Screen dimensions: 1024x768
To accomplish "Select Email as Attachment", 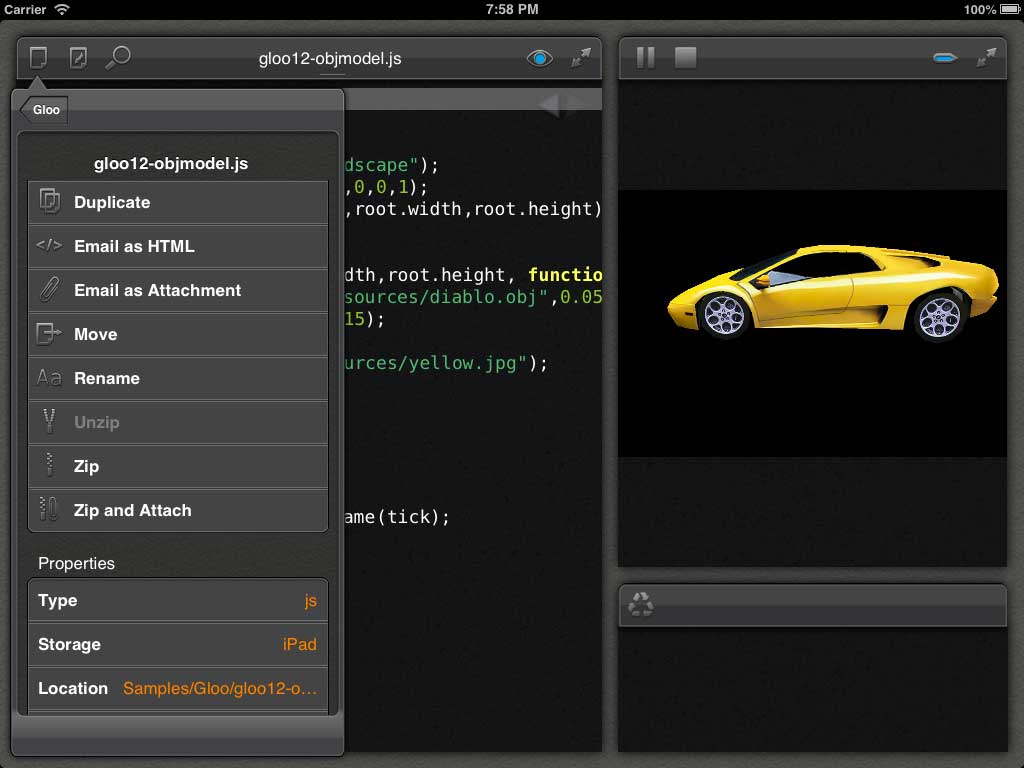I will click(x=178, y=290).
